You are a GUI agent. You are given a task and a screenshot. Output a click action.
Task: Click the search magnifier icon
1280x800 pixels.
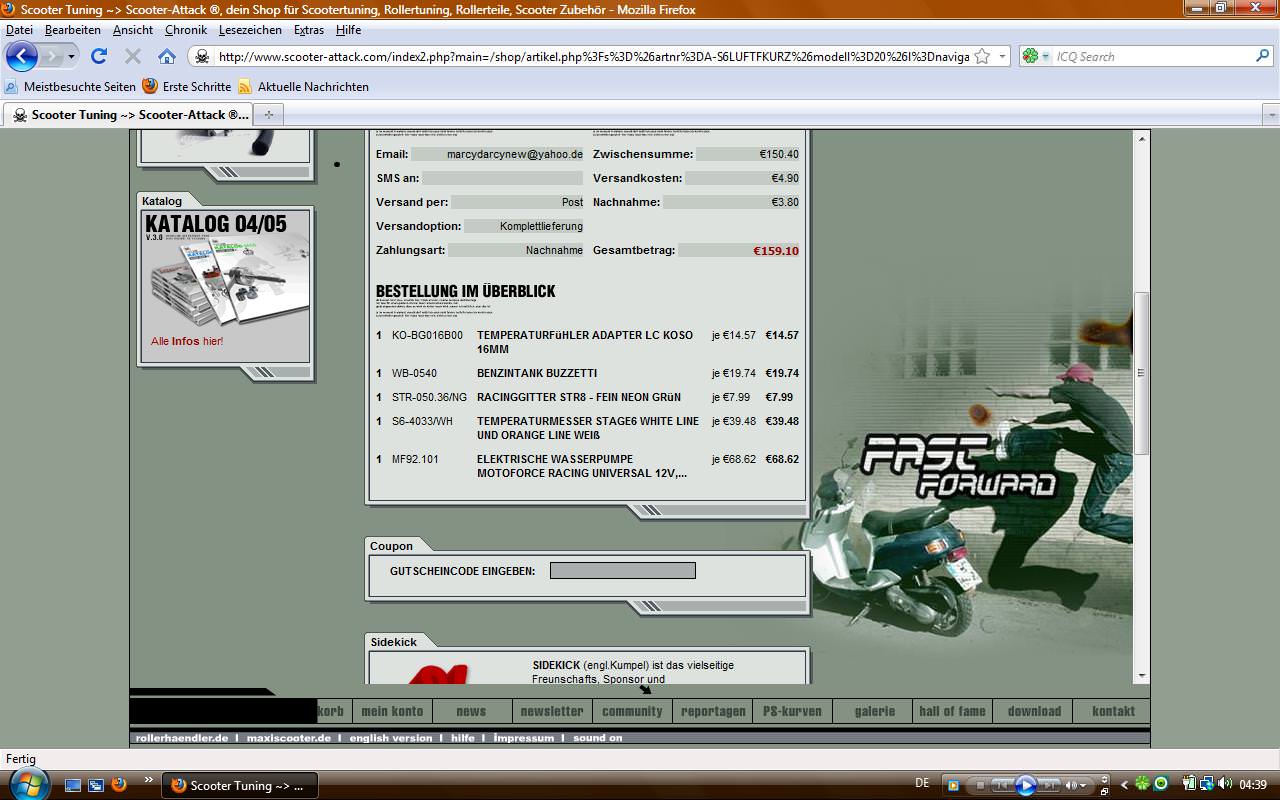point(1263,56)
